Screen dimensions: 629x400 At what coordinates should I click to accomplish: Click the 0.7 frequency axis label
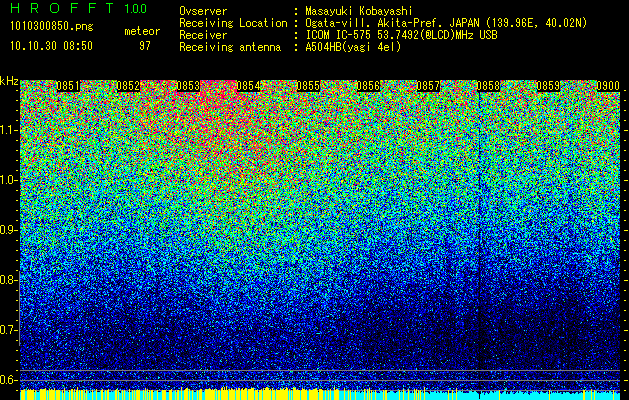[8, 330]
